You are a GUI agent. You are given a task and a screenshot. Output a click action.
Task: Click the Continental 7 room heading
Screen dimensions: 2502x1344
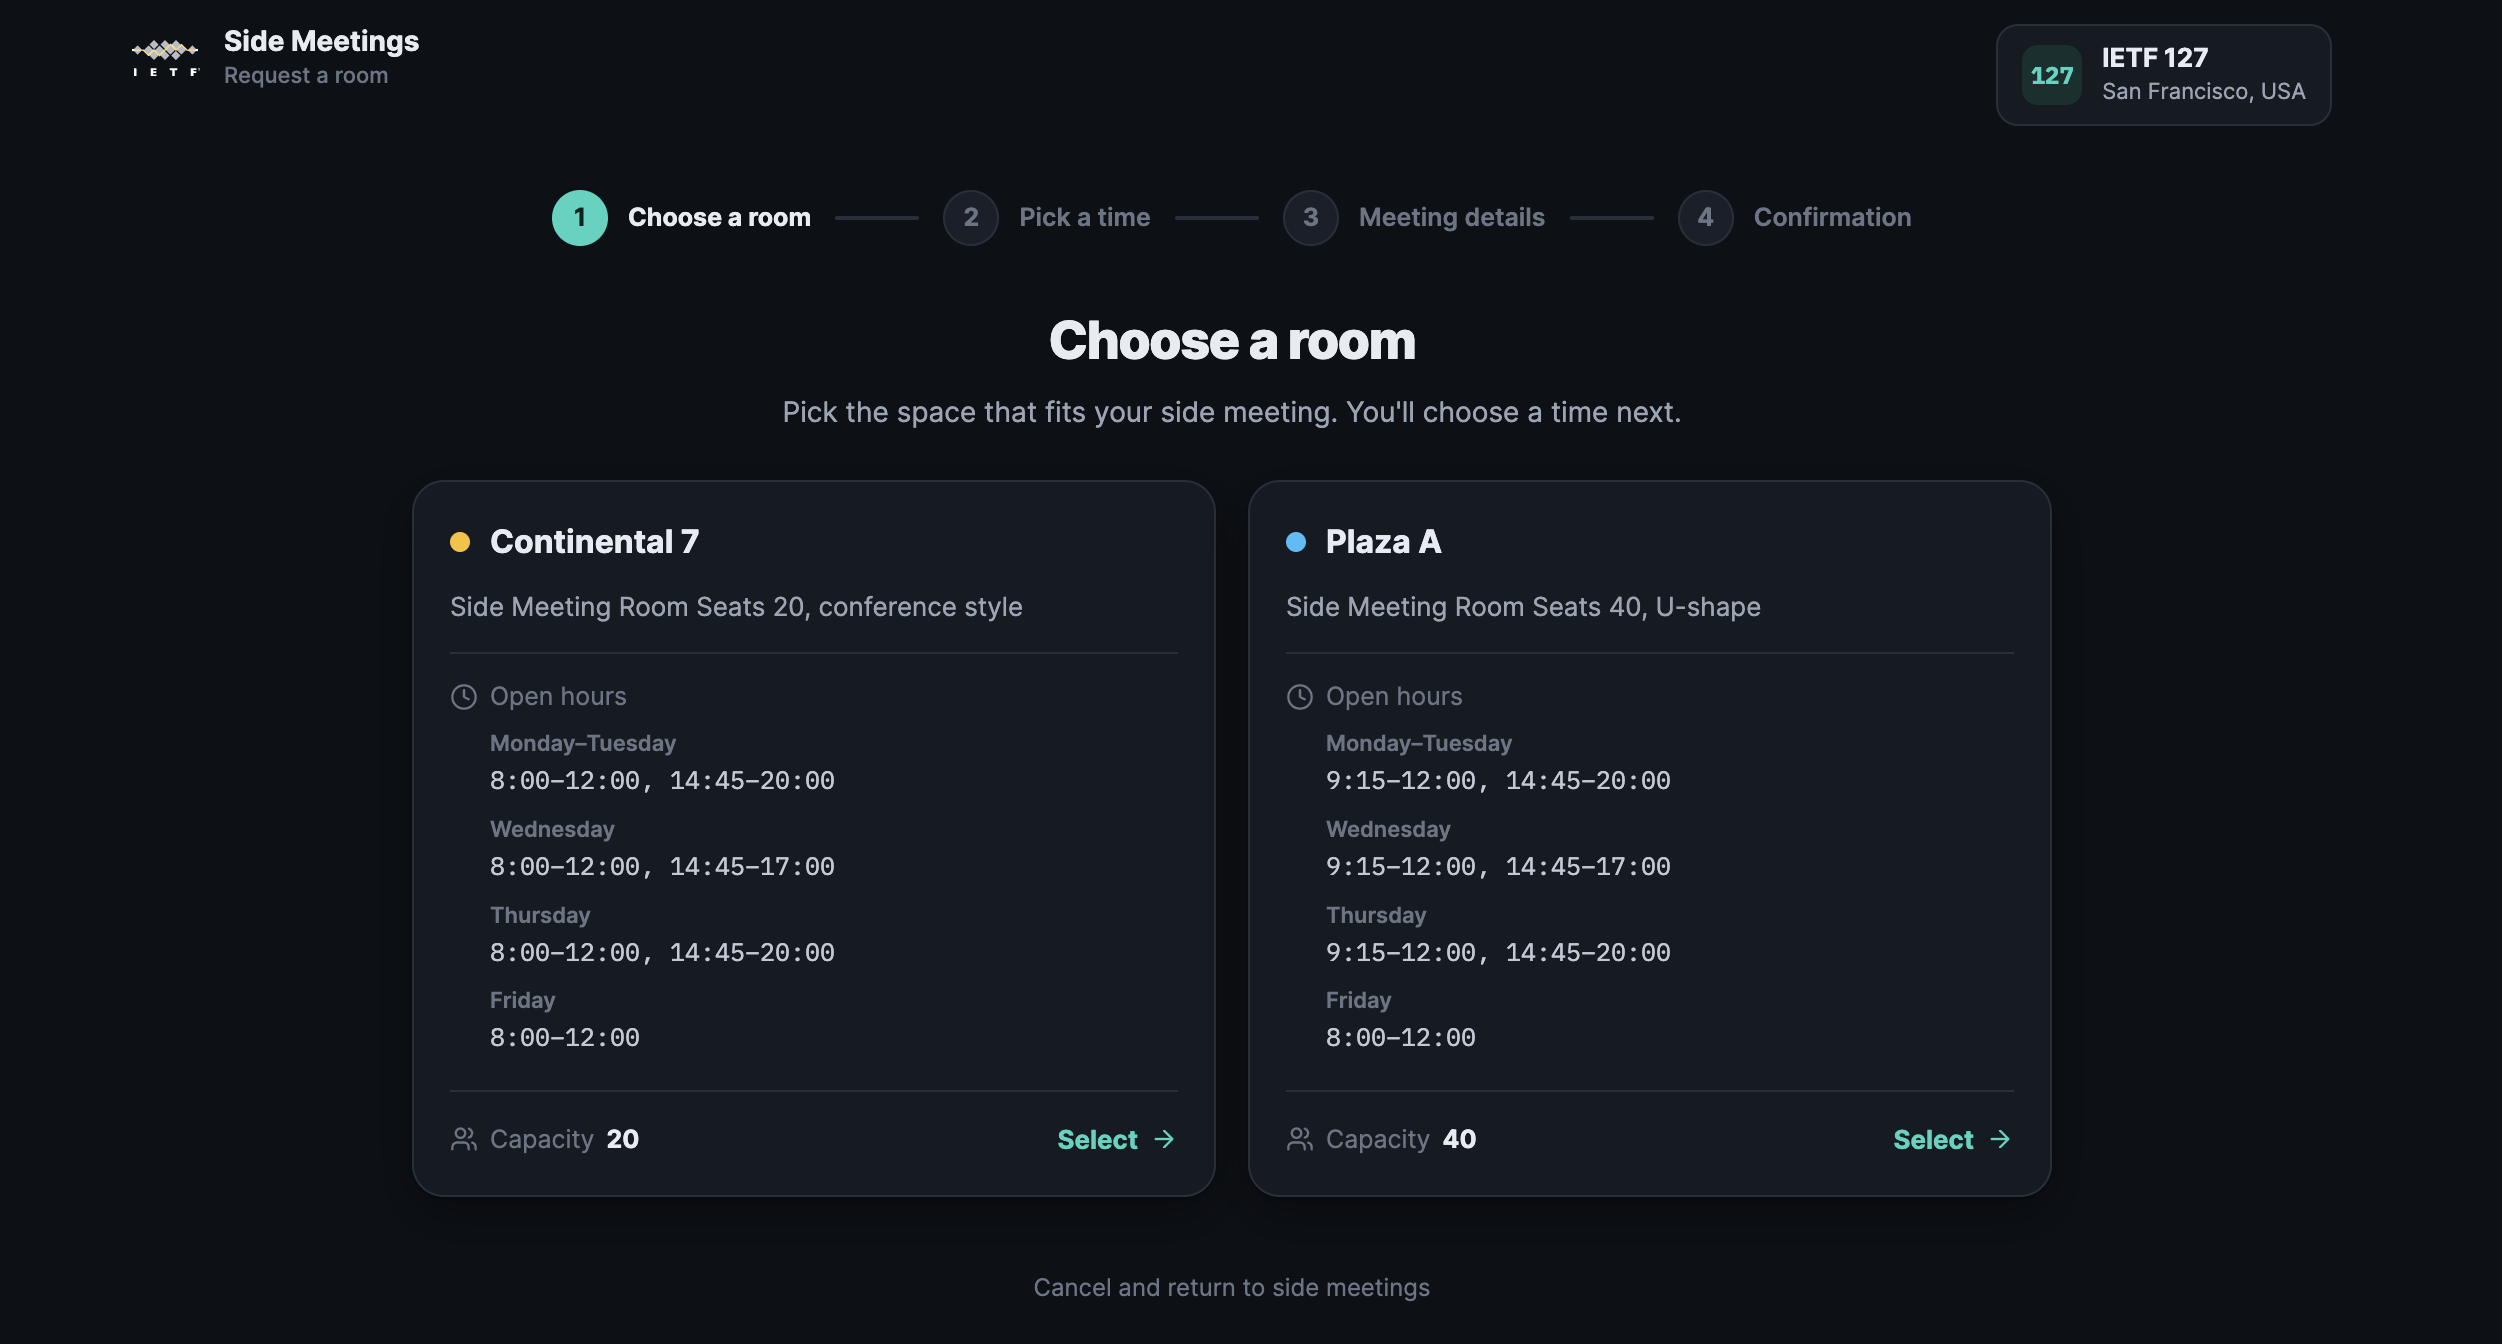coord(594,542)
